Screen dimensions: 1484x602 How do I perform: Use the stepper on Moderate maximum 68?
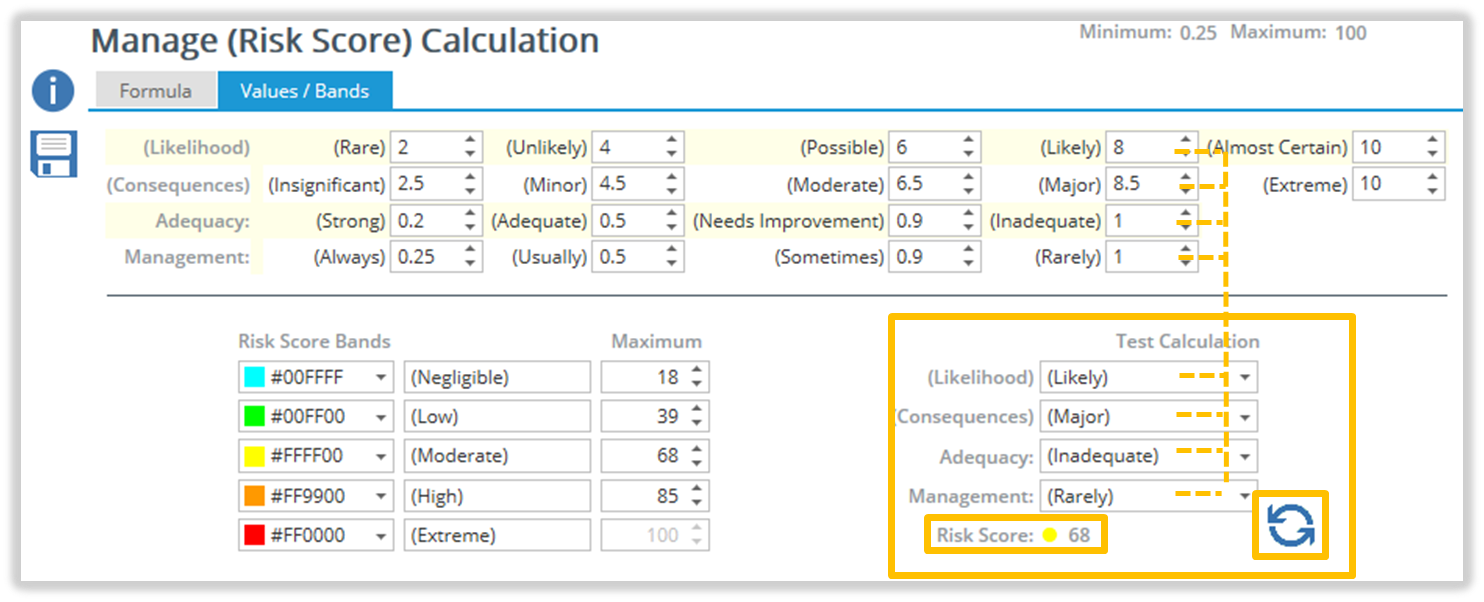coord(697,456)
